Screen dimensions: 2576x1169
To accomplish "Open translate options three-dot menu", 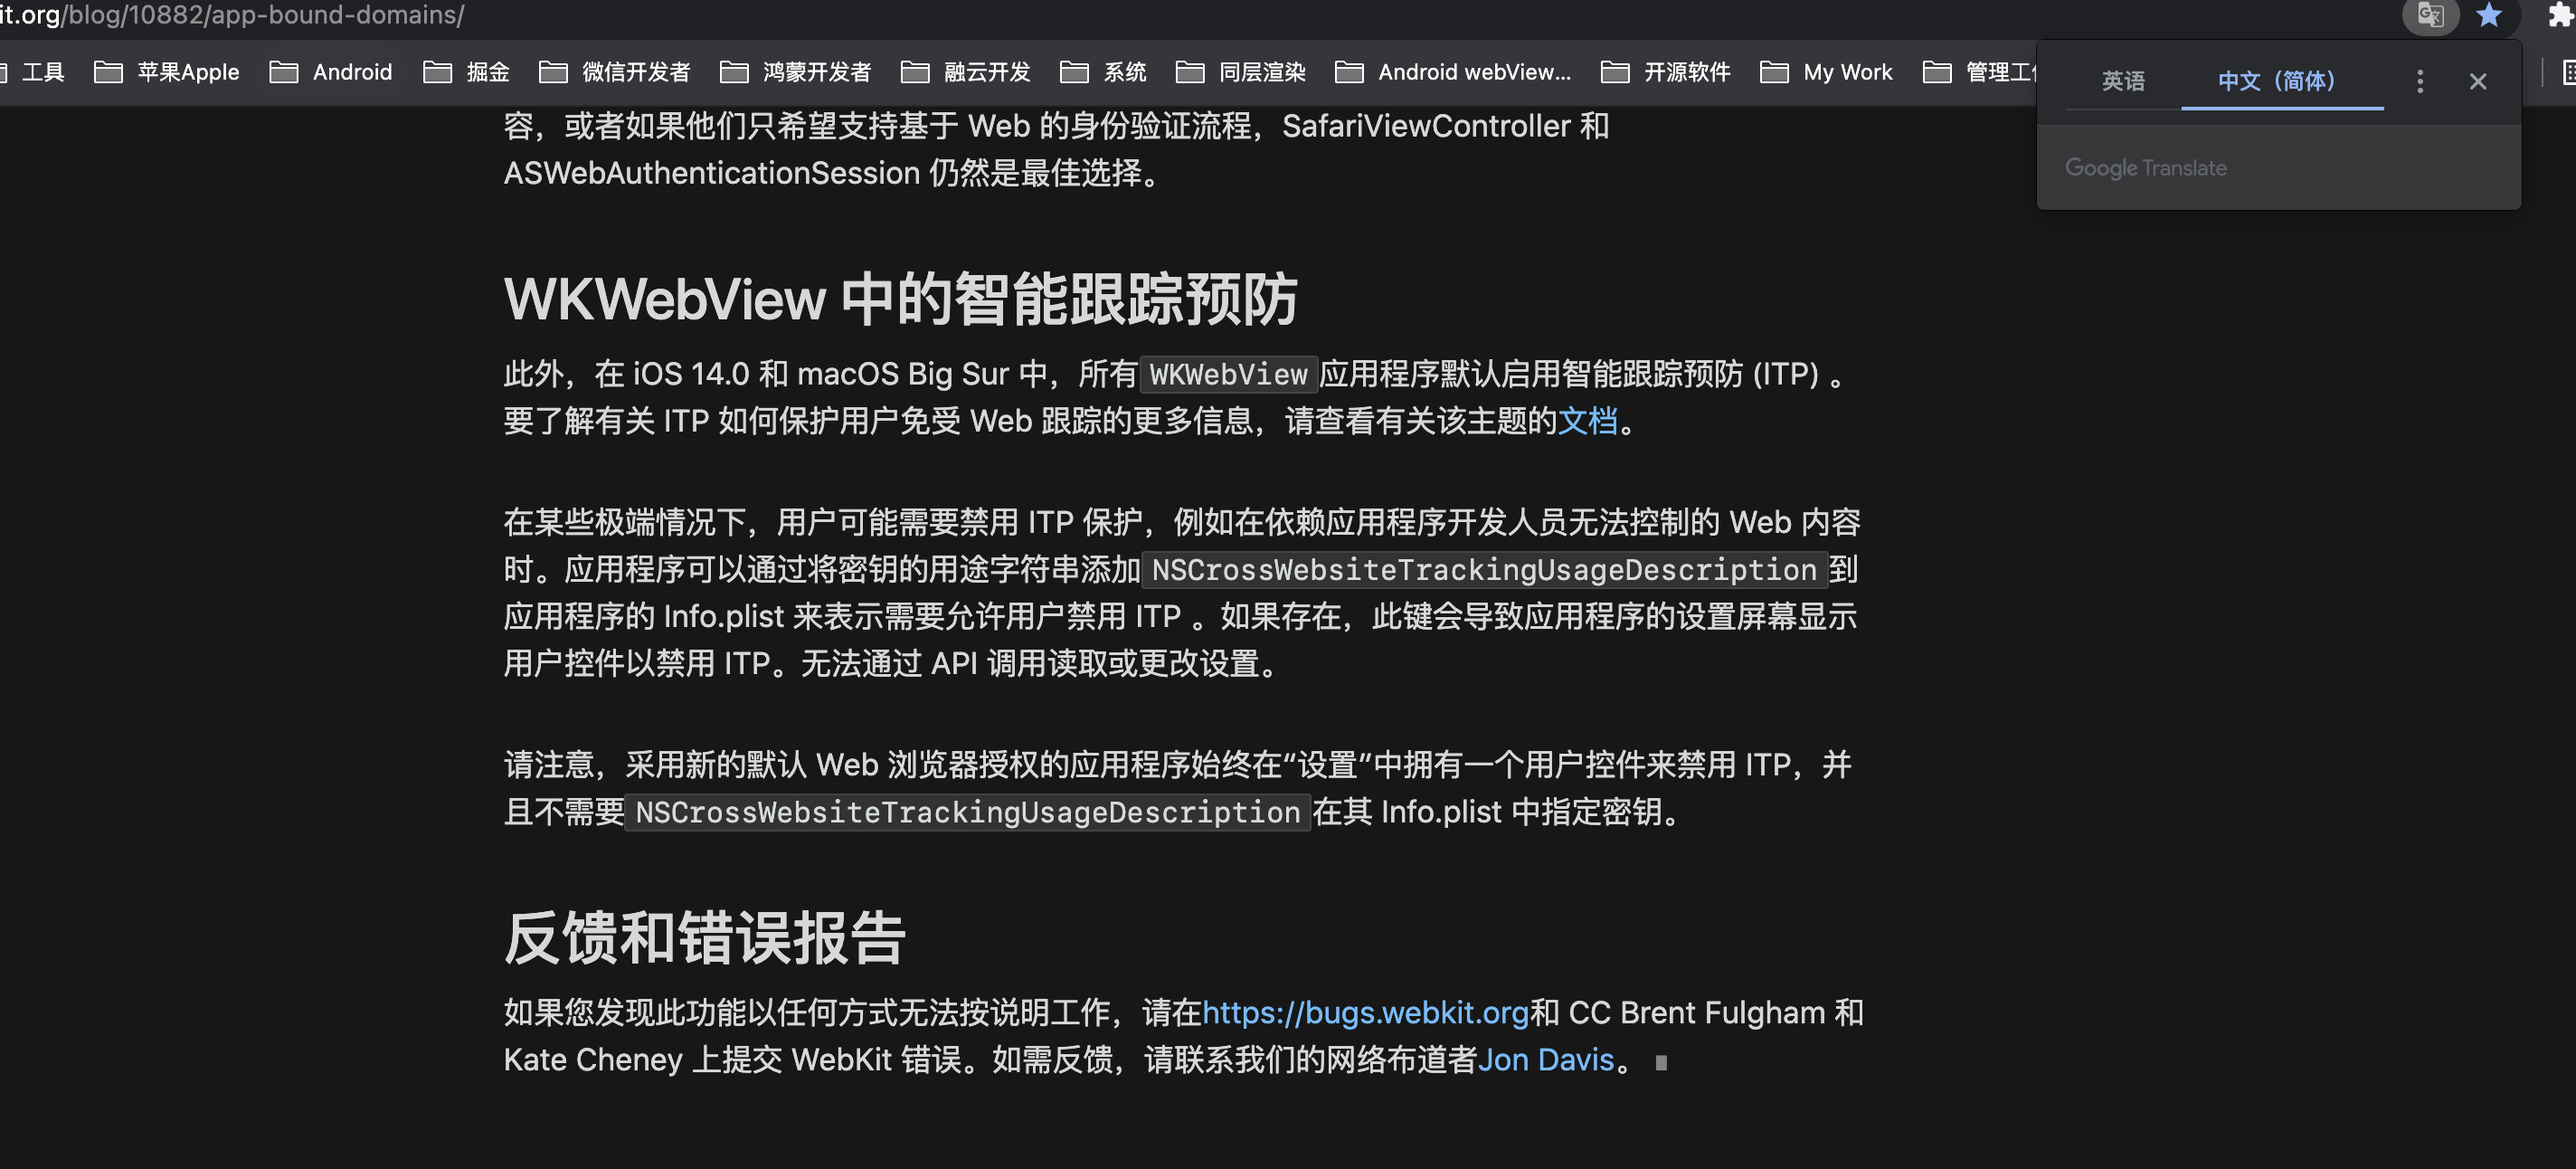I will 2419,81.
